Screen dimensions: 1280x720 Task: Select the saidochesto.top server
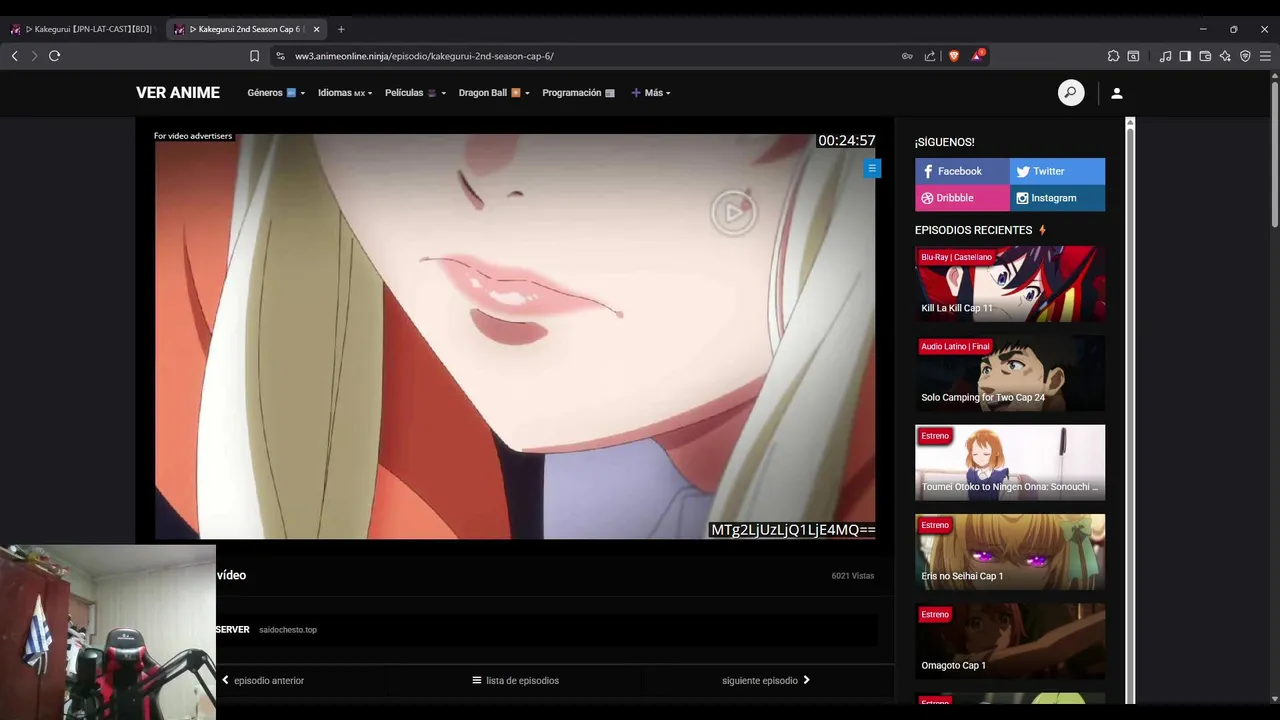(x=288, y=630)
